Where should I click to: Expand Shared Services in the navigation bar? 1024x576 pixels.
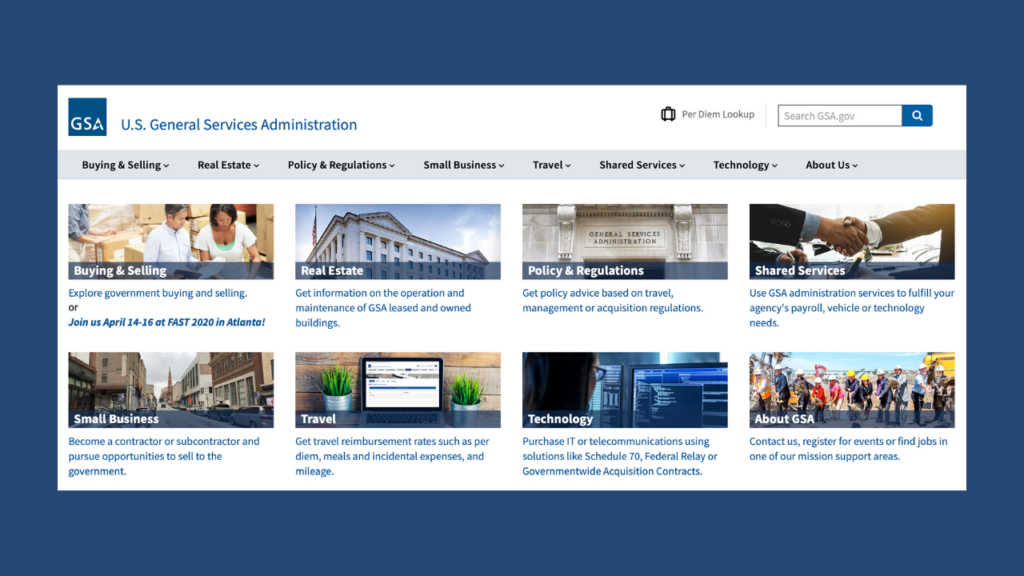(642, 165)
